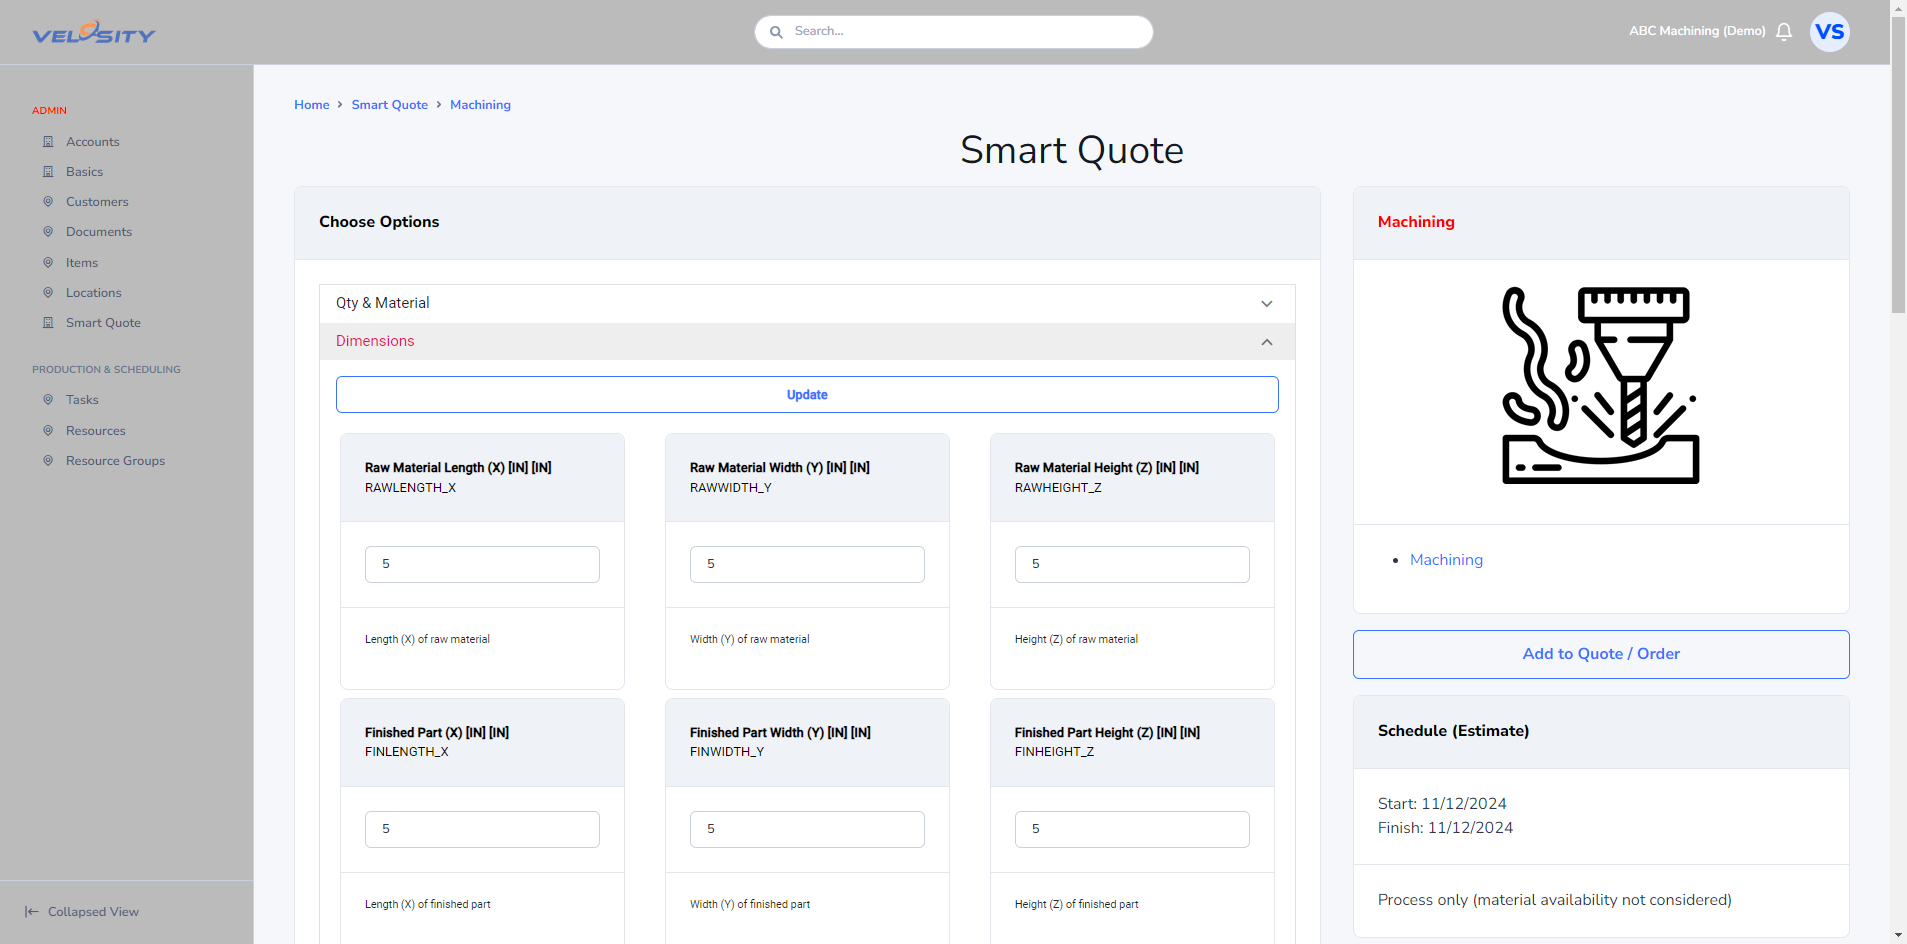This screenshot has width=1907, height=944.
Task: Open the notifications bell icon
Action: pos(1784,32)
